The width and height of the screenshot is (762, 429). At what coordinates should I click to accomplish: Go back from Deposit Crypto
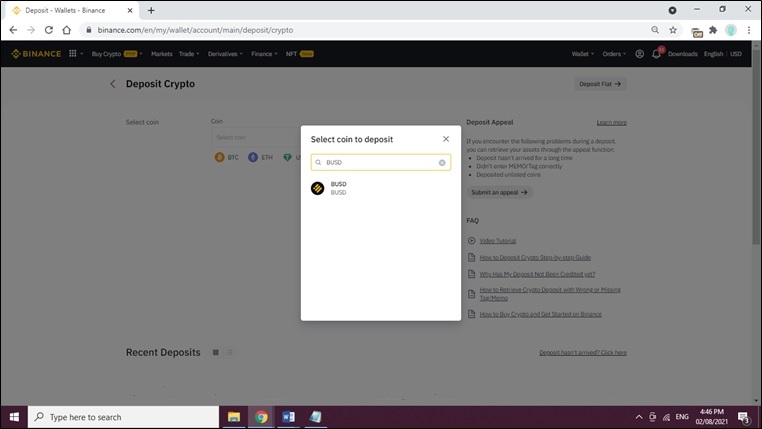(113, 84)
